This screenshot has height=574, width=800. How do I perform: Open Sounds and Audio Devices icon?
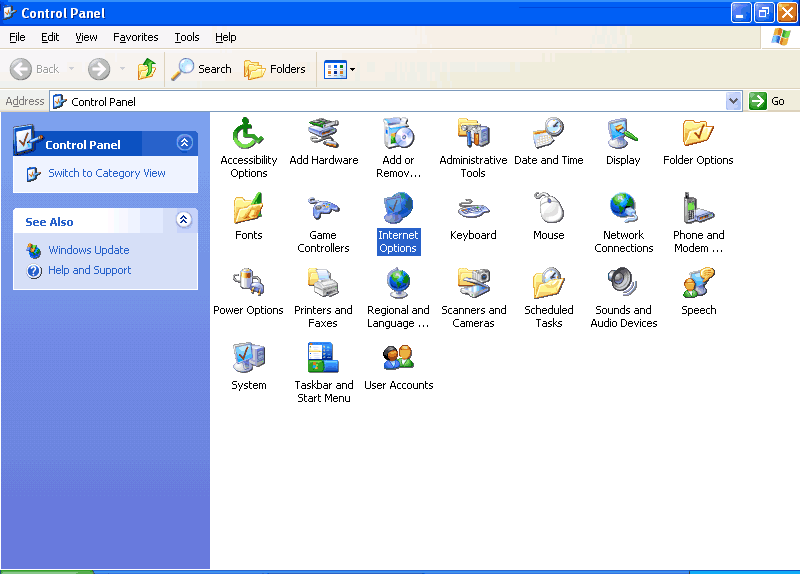pyautogui.click(x=623, y=284)
